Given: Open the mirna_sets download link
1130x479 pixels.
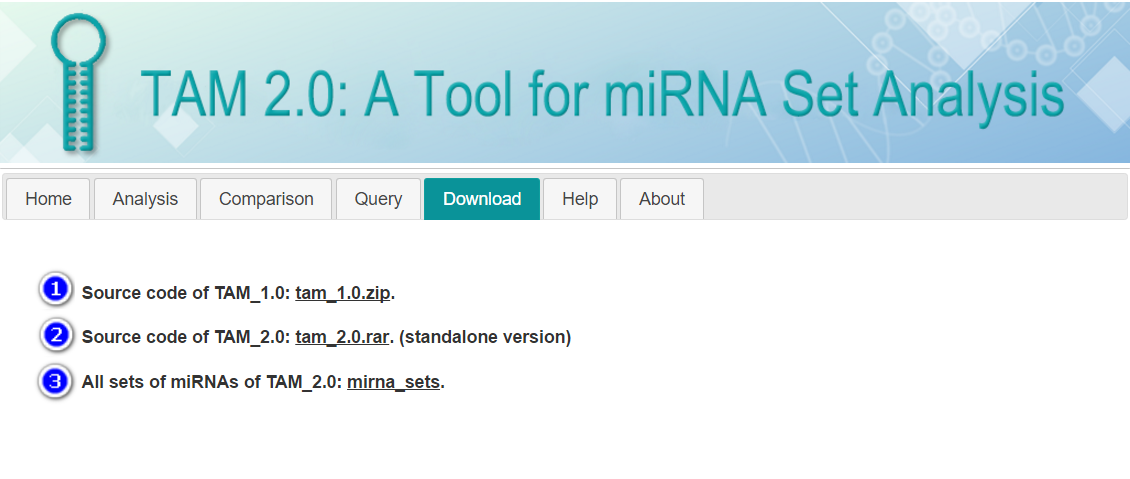Looking at the screenshot, I should 393,382.
